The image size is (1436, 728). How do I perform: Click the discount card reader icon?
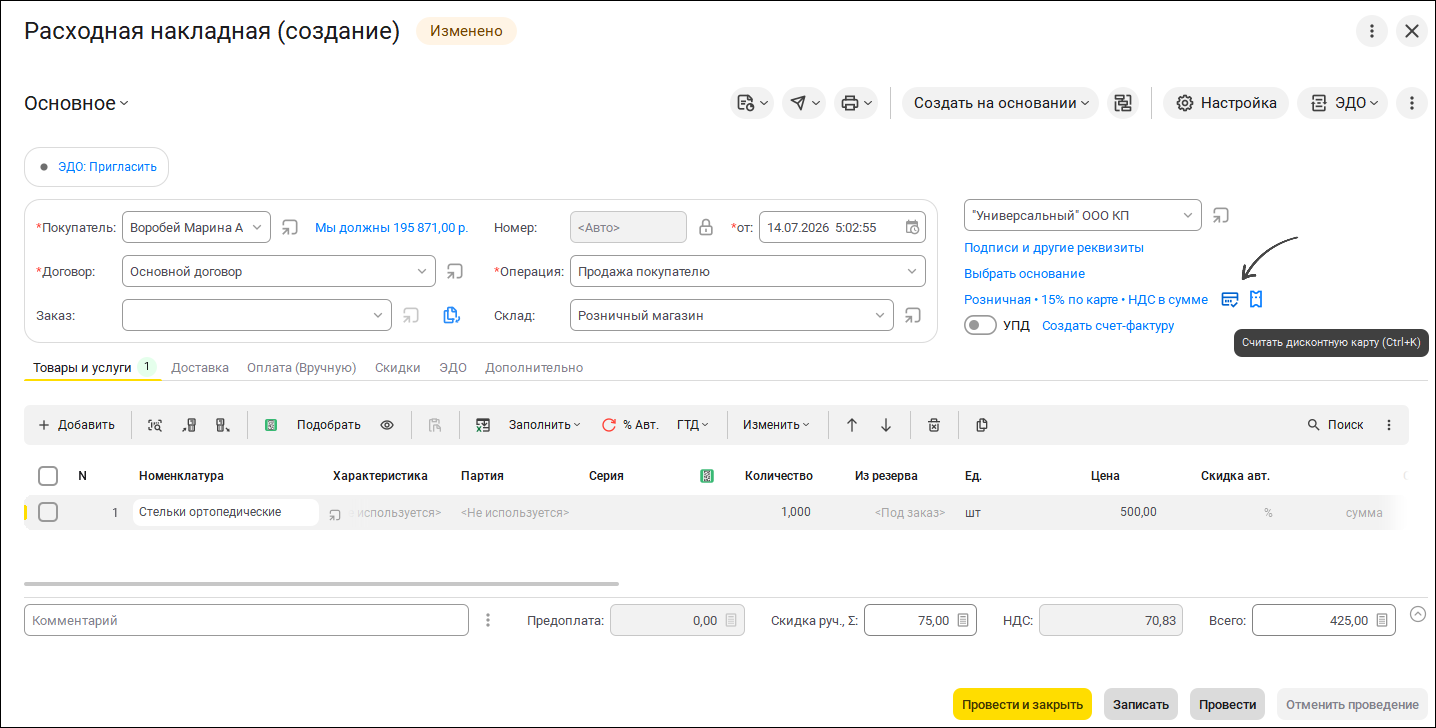click(x=1230, y=299)
